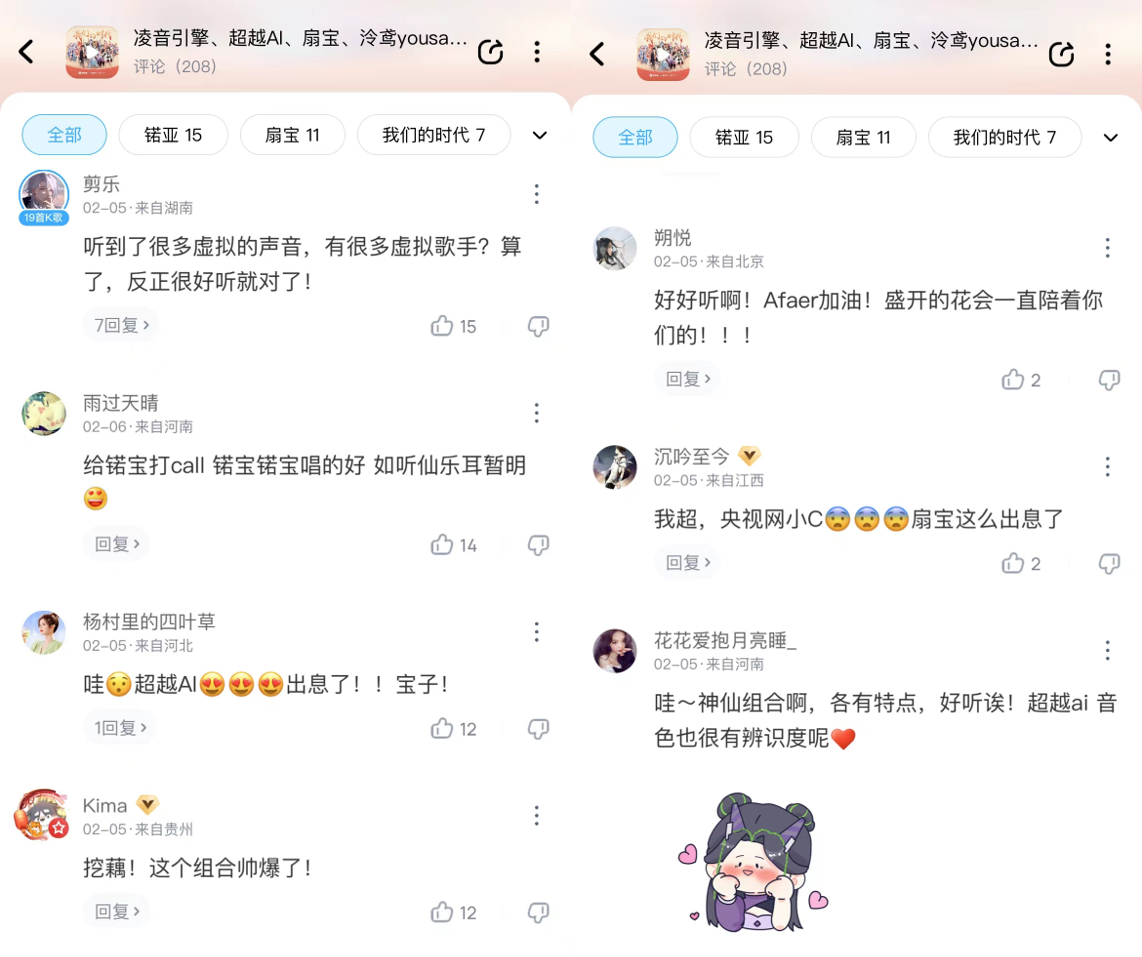Open the three-dot menu on 朔悦's comment

pyautogui.click(x=1108, y=248)
